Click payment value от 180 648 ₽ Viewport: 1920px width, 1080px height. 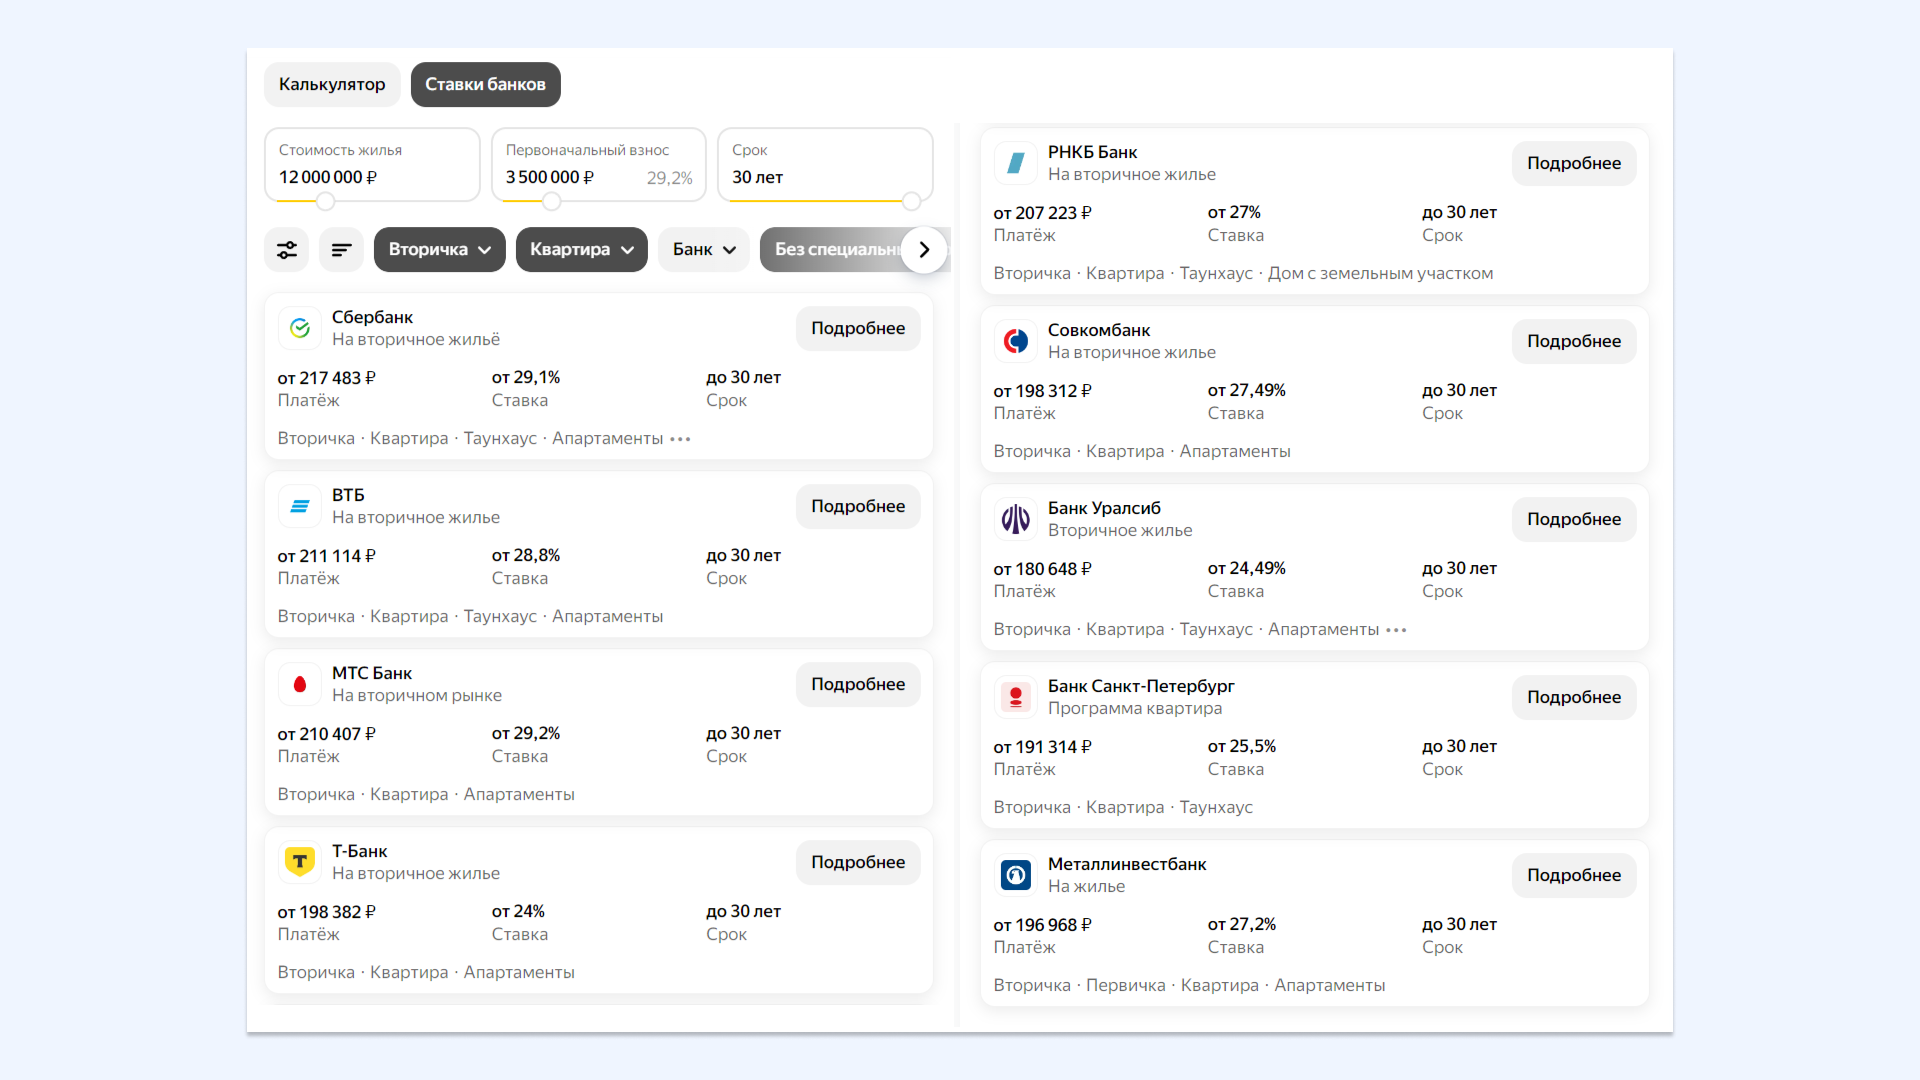point(1043,569)
